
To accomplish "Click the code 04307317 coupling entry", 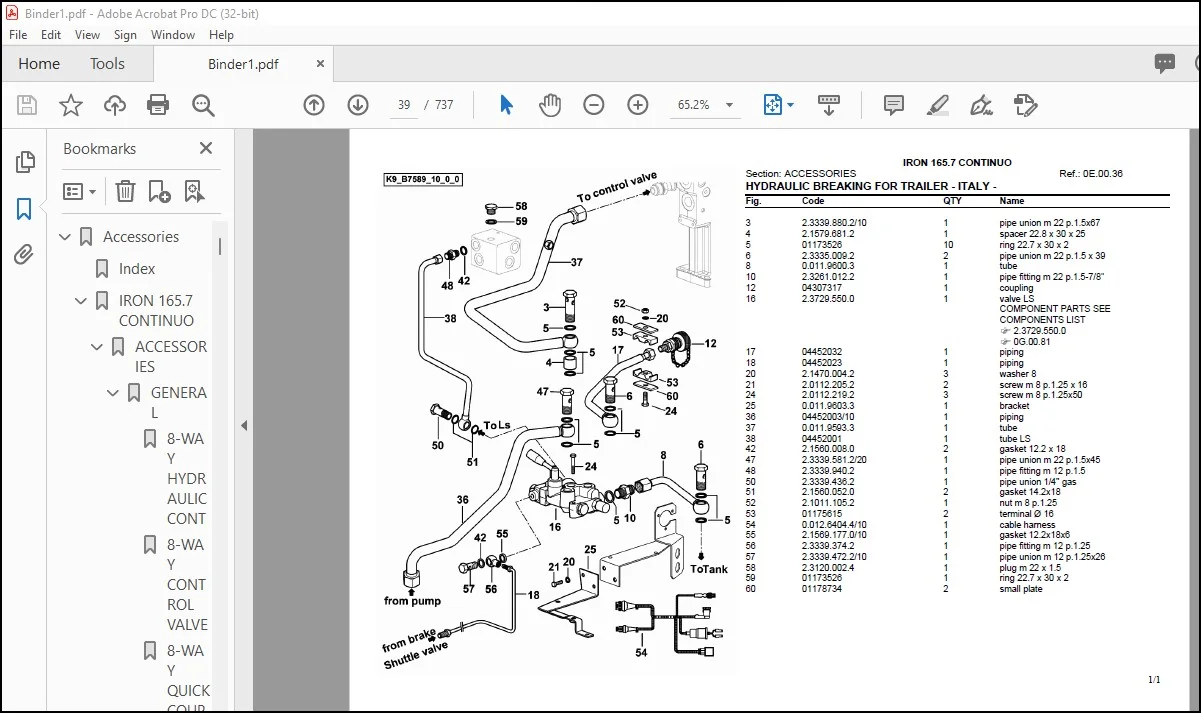I will tap(822, 287).
